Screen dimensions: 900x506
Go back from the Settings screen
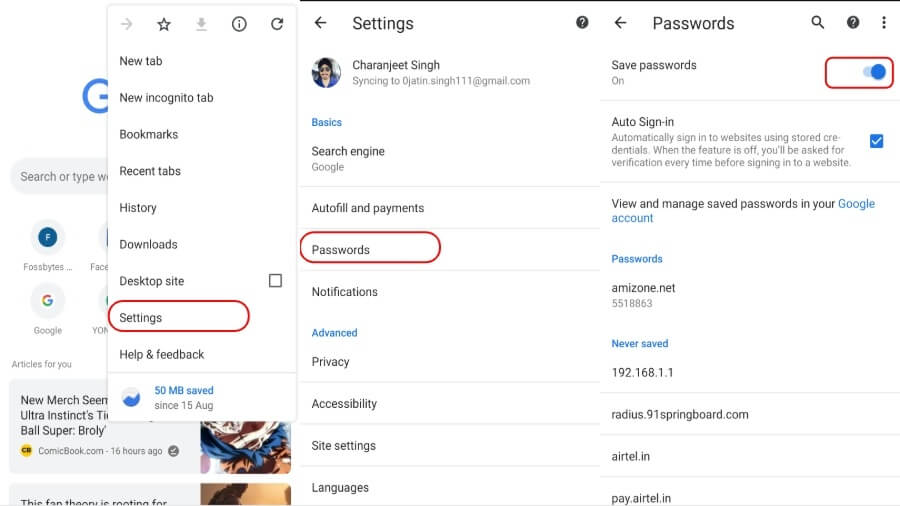pos(320,23)
